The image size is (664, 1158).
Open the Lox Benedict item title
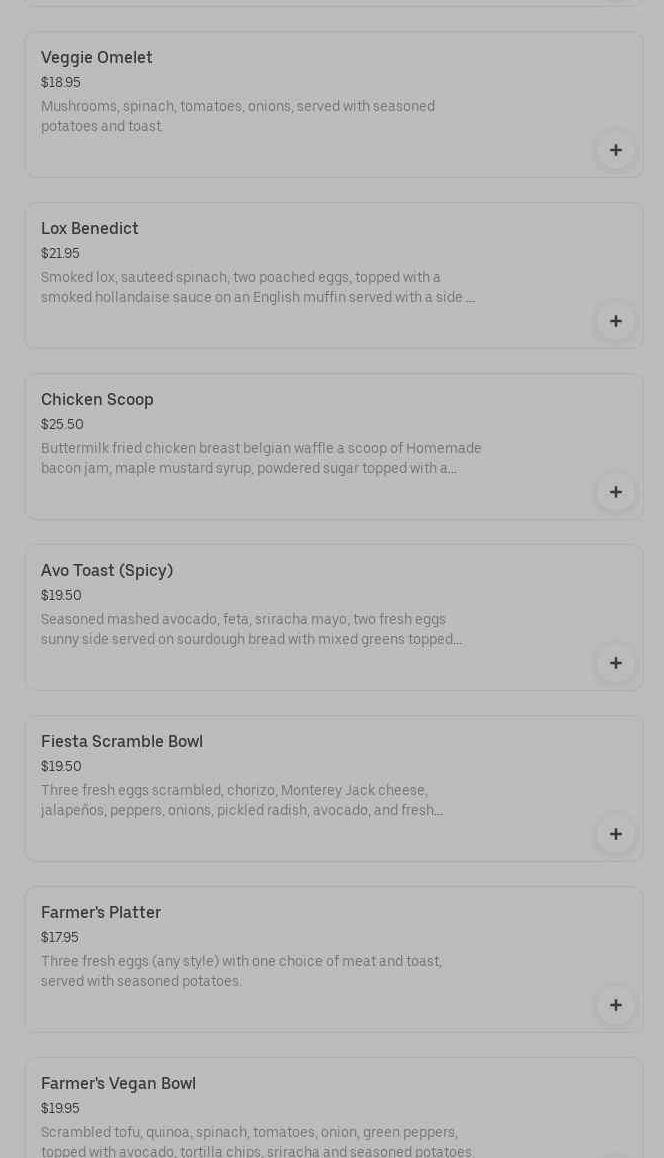click(x=90, y=229)
